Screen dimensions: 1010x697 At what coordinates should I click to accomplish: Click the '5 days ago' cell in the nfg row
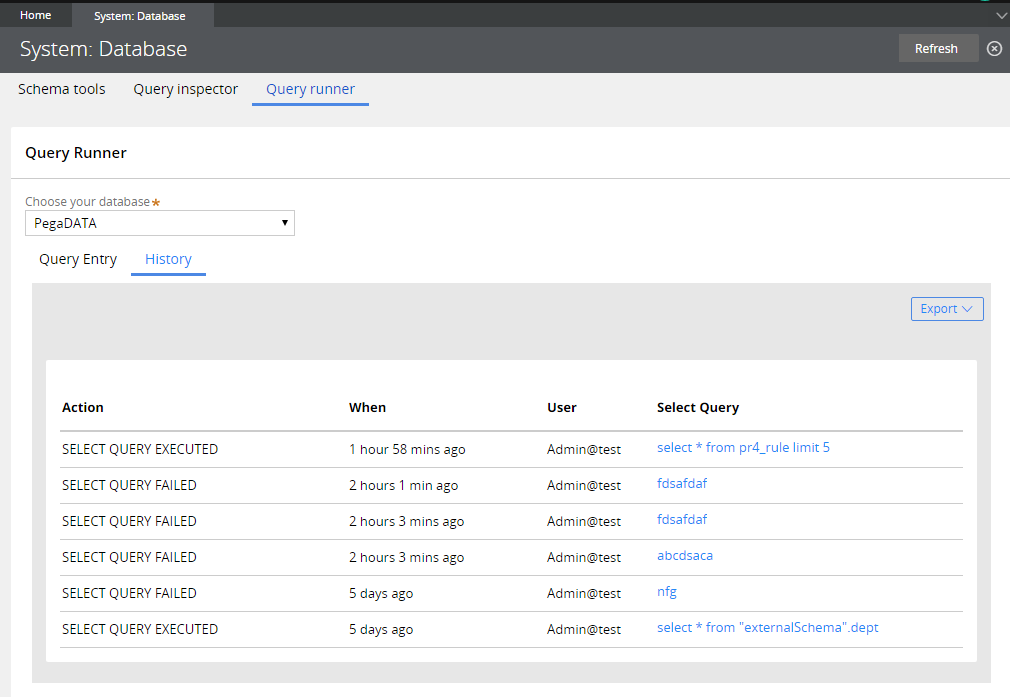[x=381, y=593]
